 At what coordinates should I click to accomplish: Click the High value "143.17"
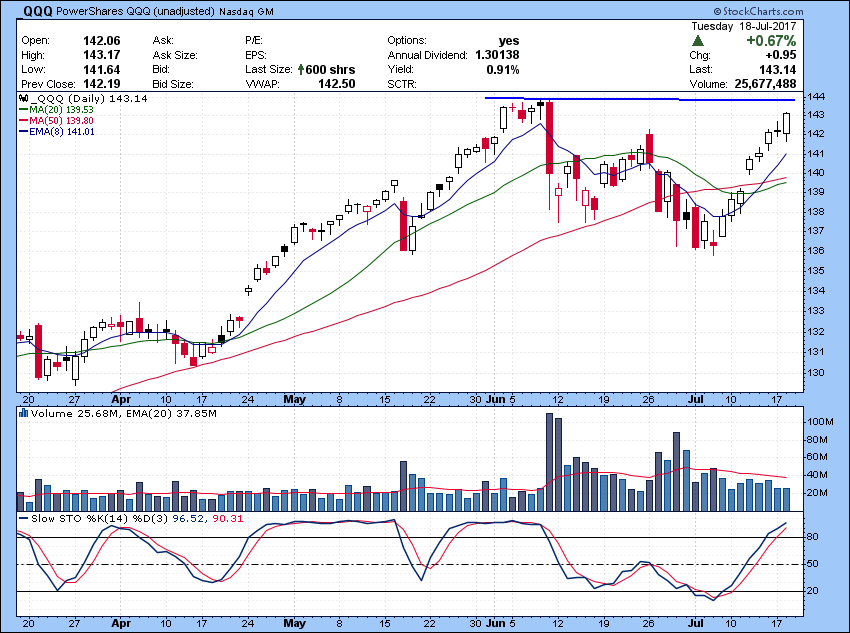[102, 55]
